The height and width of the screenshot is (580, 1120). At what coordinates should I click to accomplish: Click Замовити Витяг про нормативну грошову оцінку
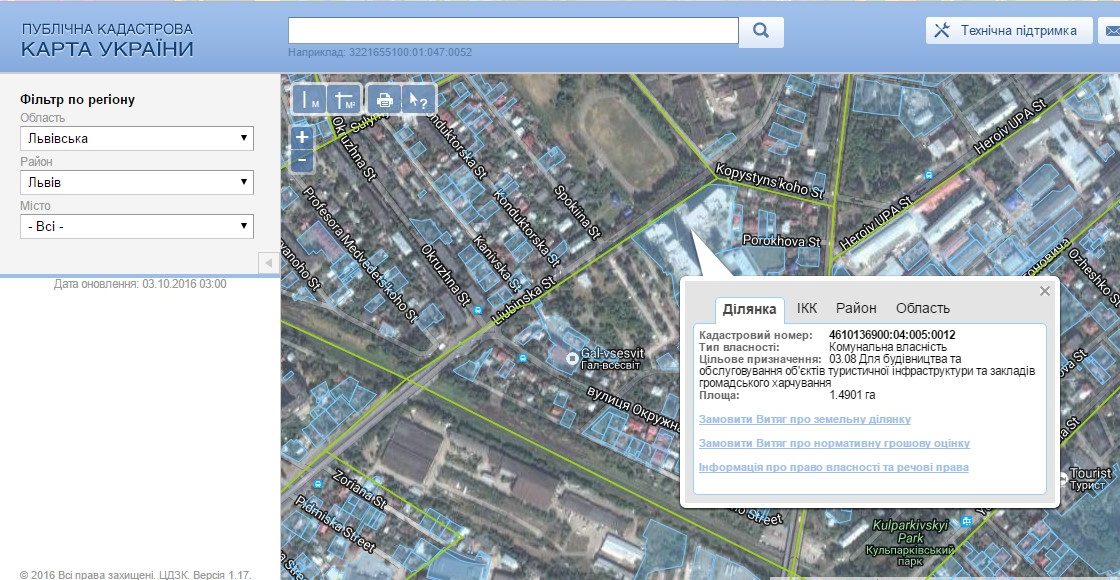point(834,443)
